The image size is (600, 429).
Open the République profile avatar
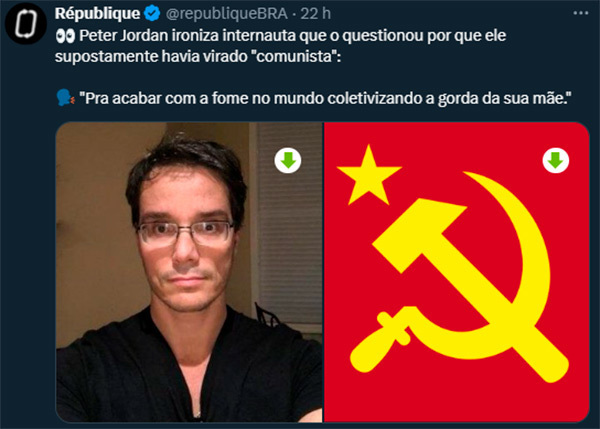[26, 23]
